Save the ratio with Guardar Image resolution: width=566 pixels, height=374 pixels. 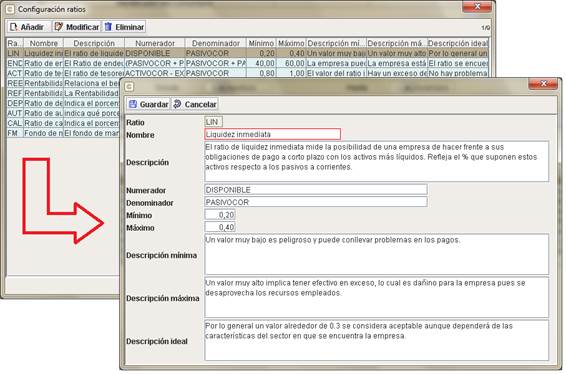(x=148, y=104)
